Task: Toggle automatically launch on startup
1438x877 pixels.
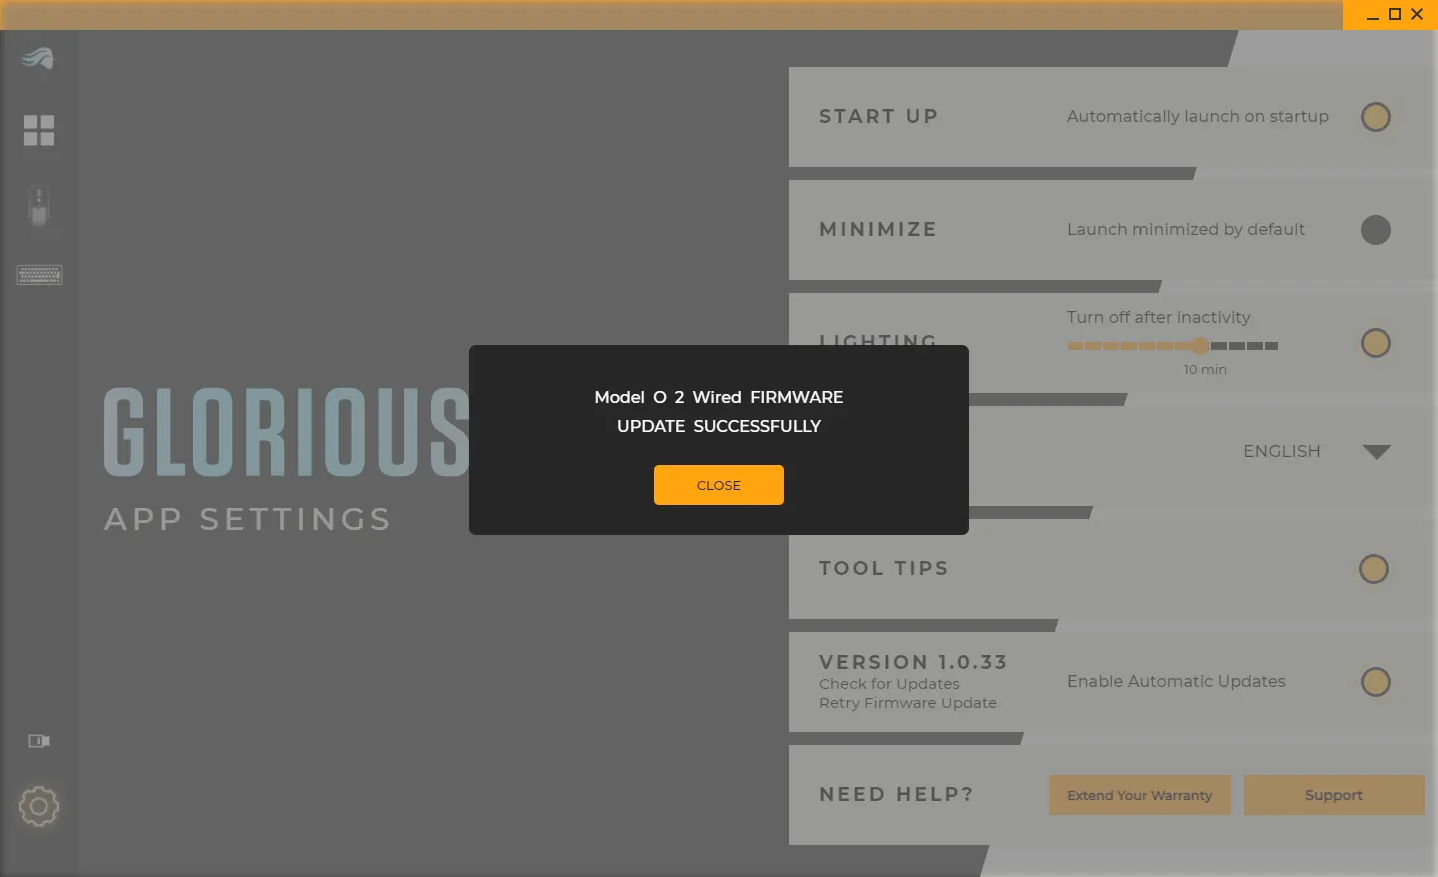Action: point(1376,117)
